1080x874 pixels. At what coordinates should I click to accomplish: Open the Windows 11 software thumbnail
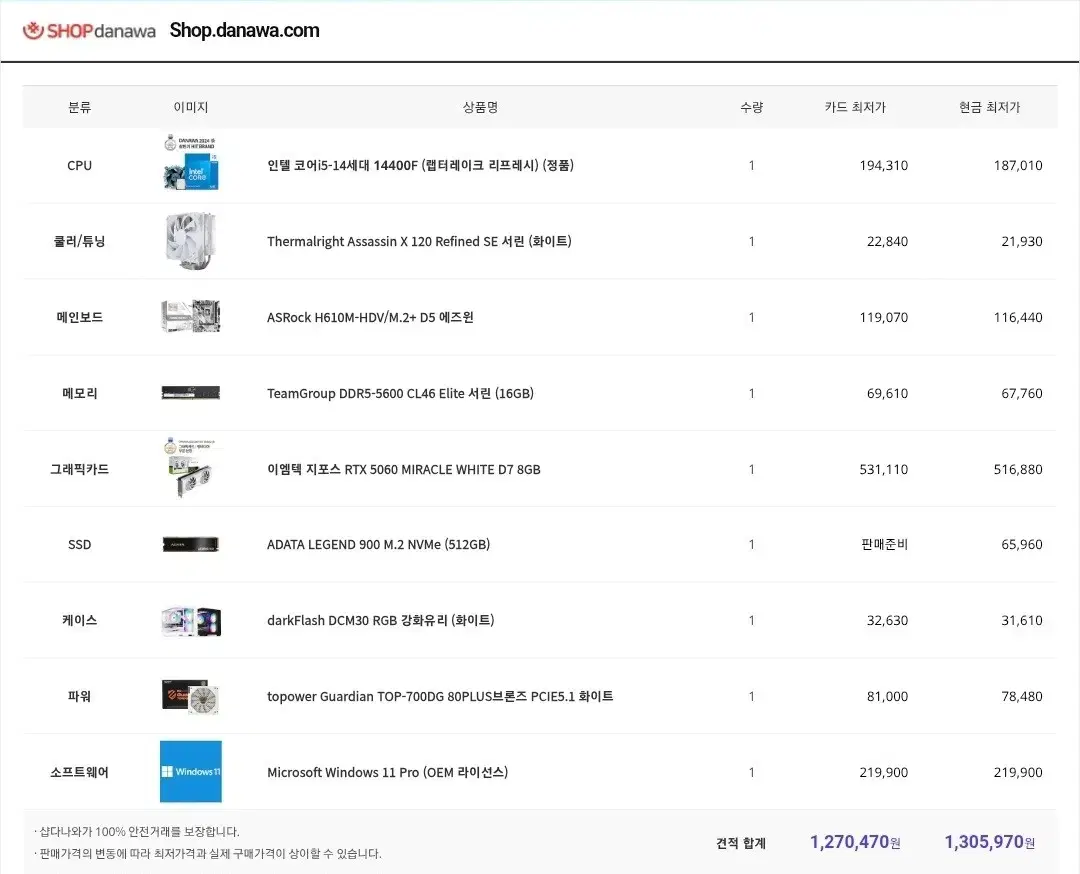pos(191,771)
